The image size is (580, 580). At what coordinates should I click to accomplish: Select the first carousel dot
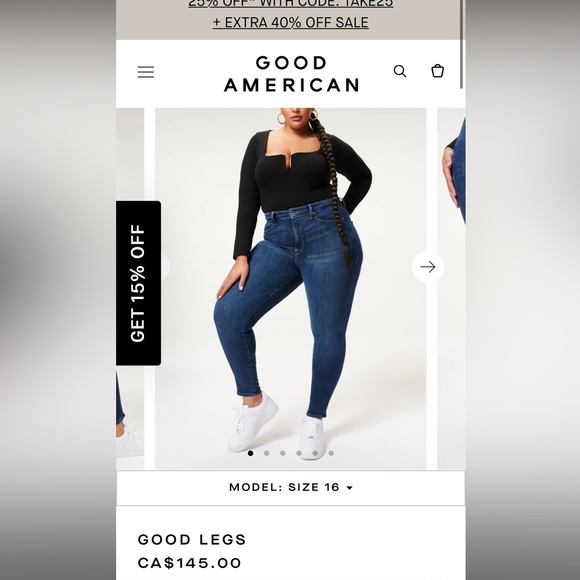pos(250,453)
